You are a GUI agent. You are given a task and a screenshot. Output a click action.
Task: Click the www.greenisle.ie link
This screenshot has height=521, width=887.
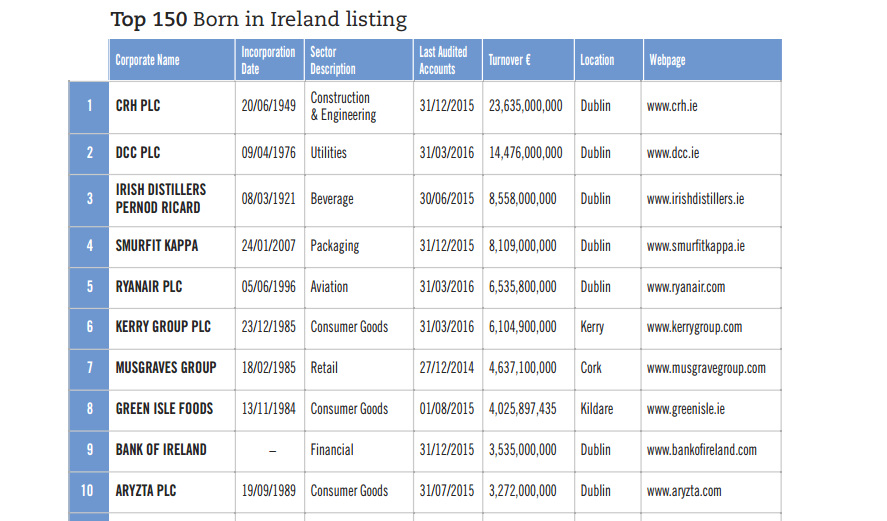coord(686,409)
